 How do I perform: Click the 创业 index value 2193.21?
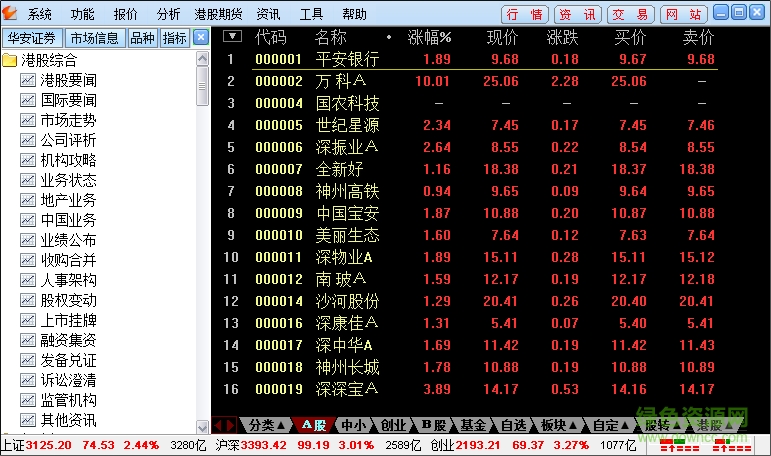click(x=478, y=445)
